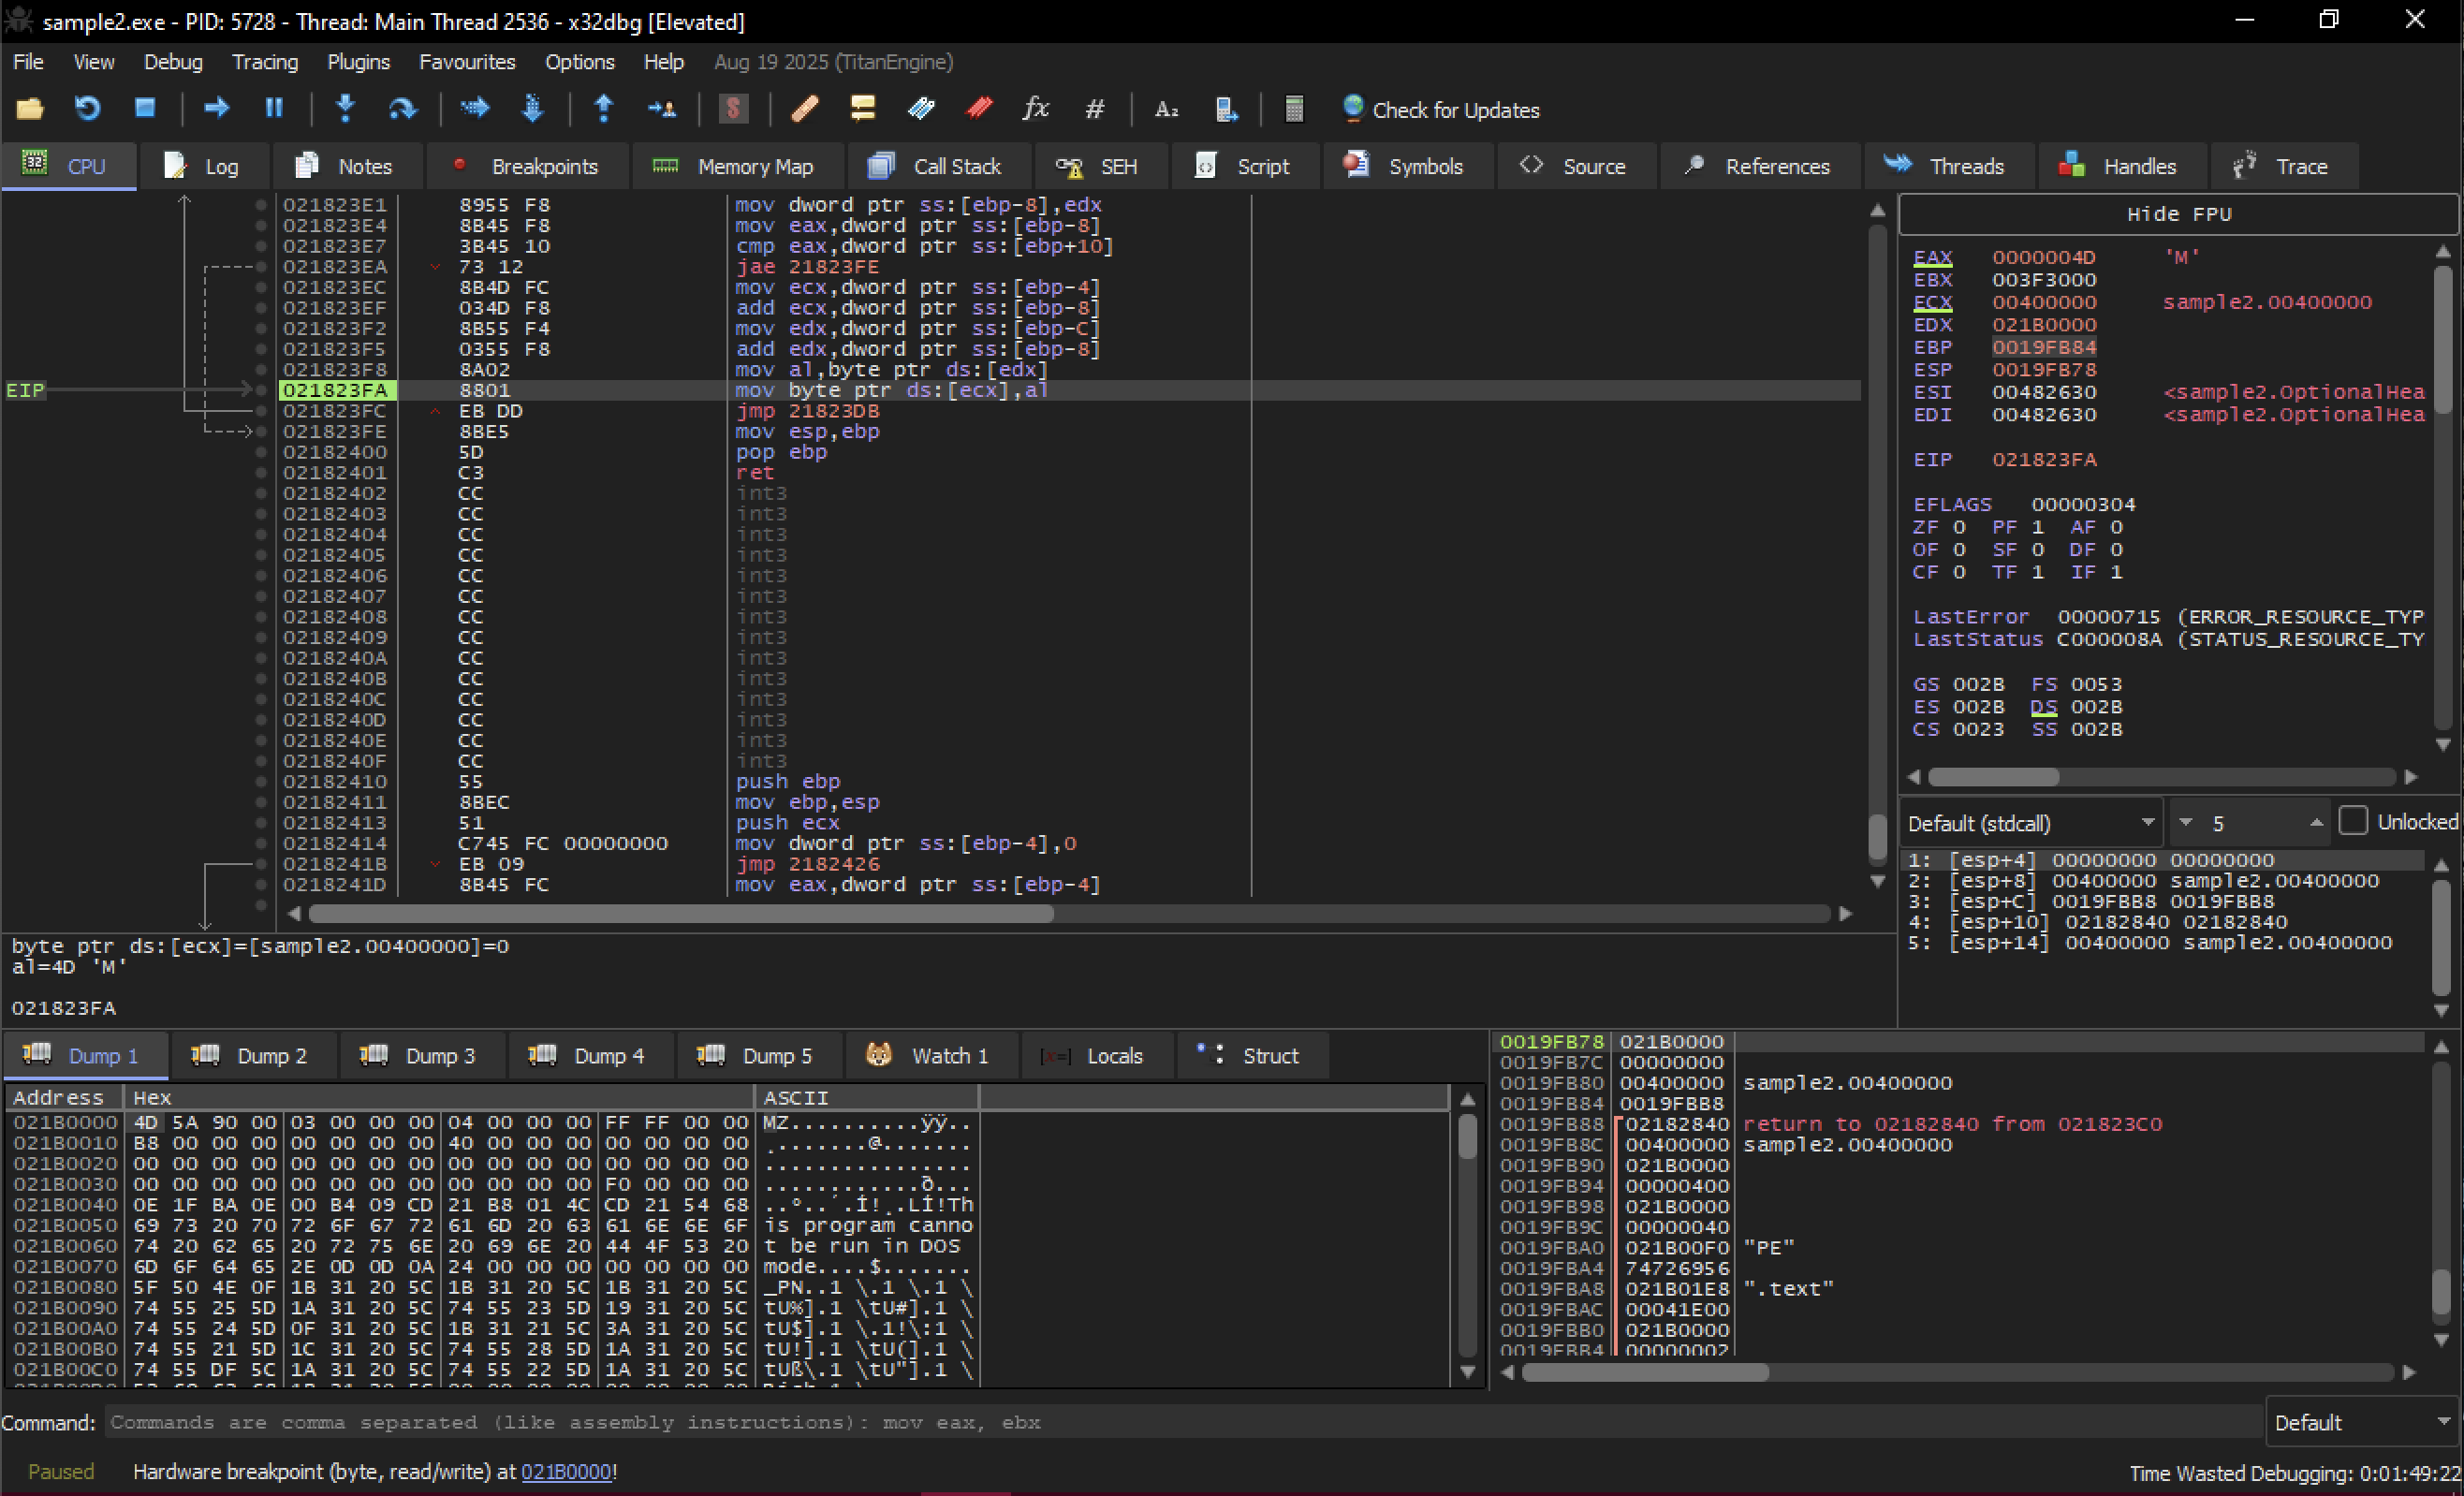The width and height of the screenshot is (2464, 1496).
Task: Open the Plugins menu
Action: [x=358, y=62]
